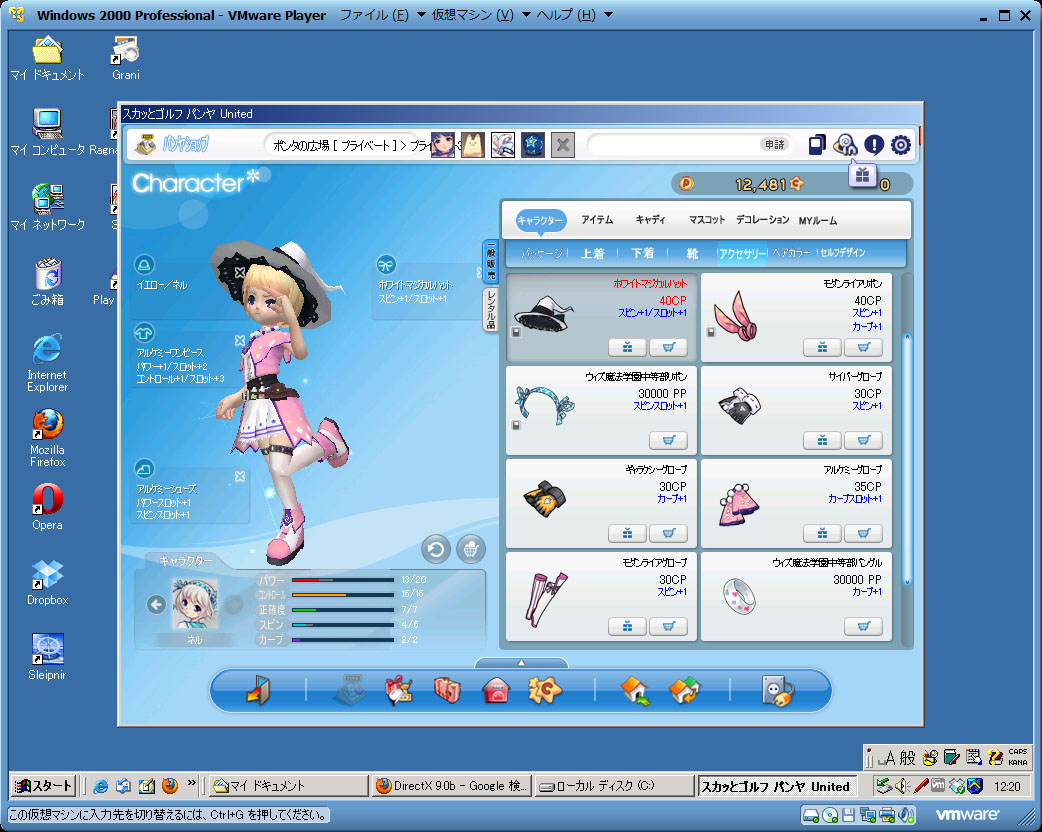1042x832 pixels.
Task: Click the スピン stat bar
Action: 342,625
